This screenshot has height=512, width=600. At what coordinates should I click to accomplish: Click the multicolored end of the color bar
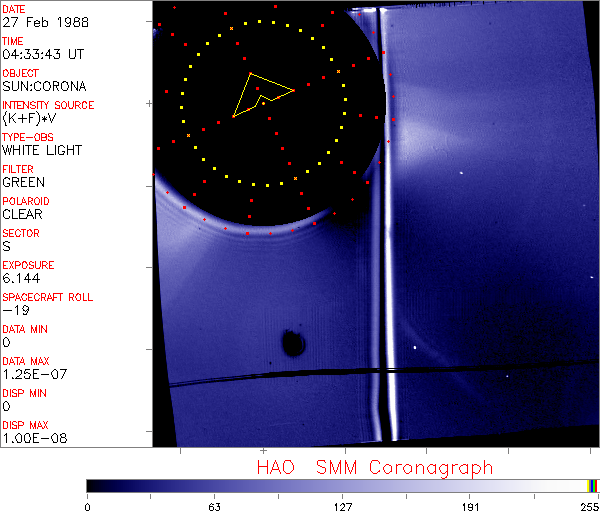click(x=593, y=485)
